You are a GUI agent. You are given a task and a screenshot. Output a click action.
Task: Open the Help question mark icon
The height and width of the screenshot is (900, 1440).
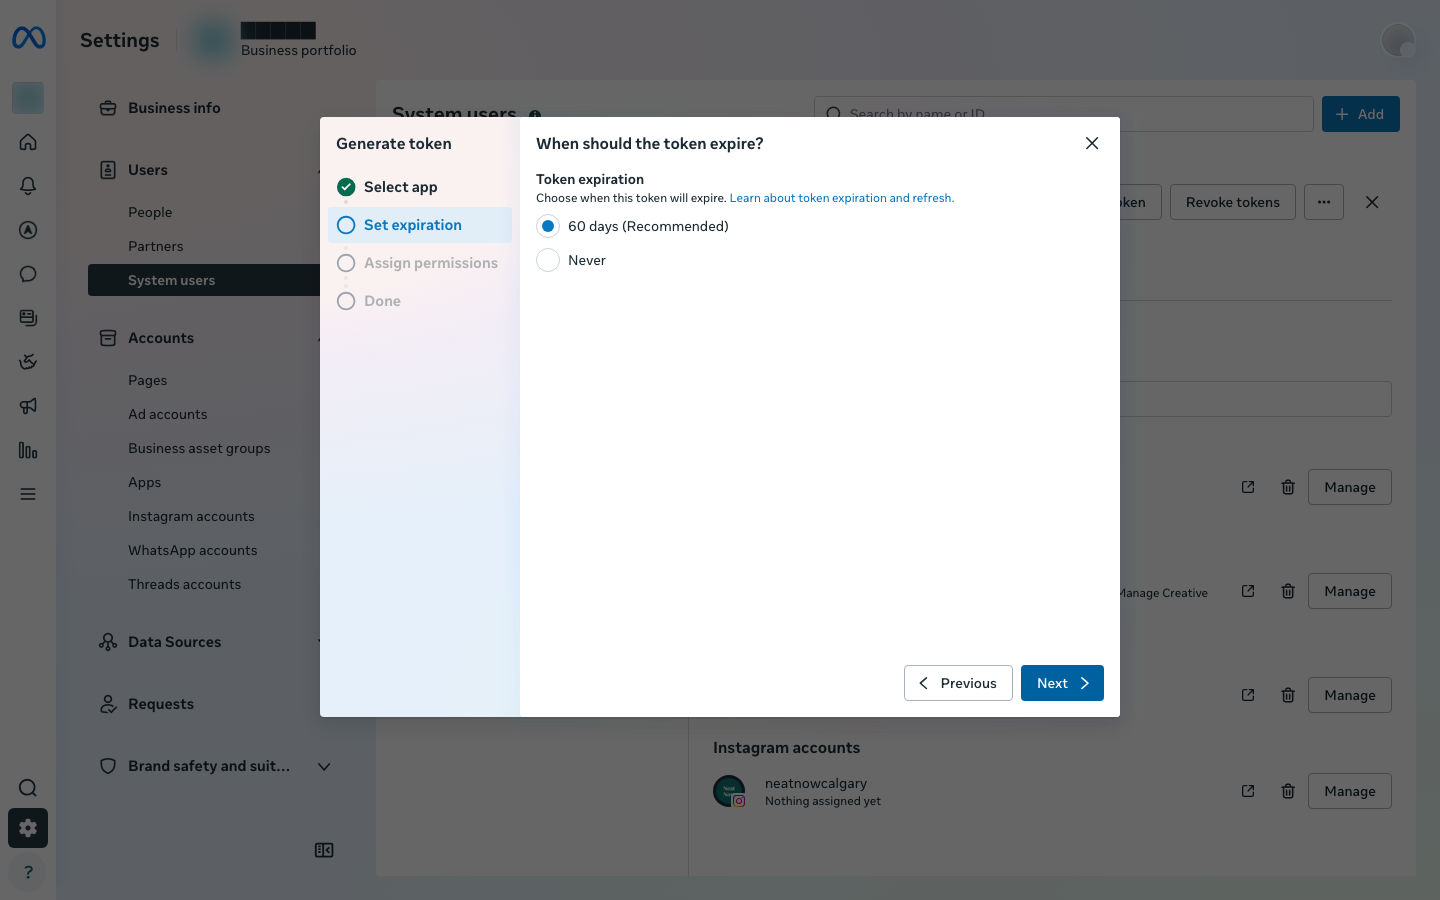(x=28, y=872)
